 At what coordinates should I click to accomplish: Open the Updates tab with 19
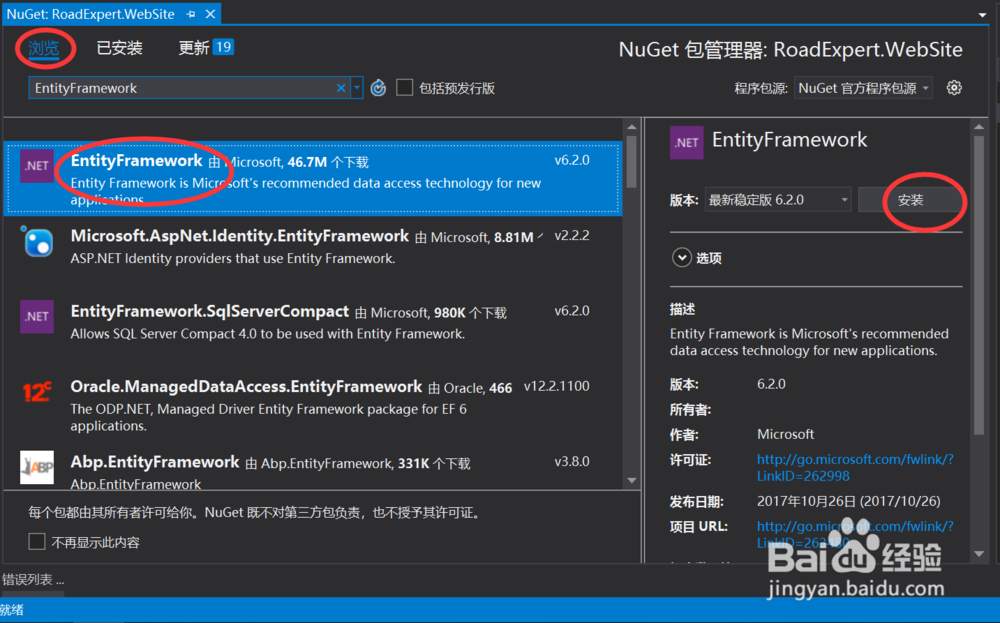[205, 48]
